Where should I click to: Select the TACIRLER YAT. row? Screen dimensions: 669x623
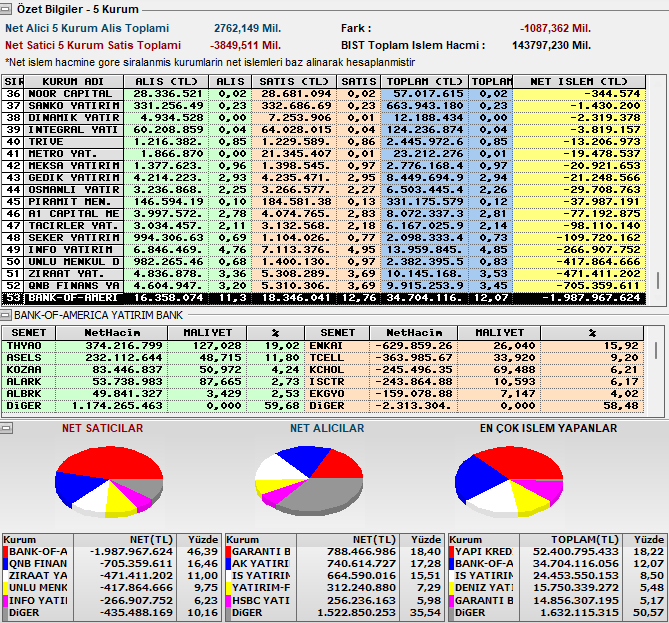click(323, 226)
